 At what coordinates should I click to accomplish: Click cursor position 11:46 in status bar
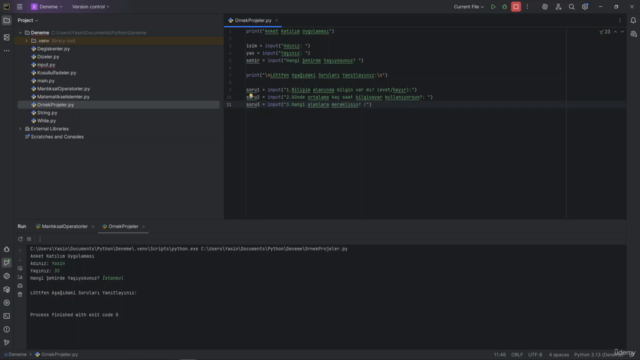click(x=500, y=355)
